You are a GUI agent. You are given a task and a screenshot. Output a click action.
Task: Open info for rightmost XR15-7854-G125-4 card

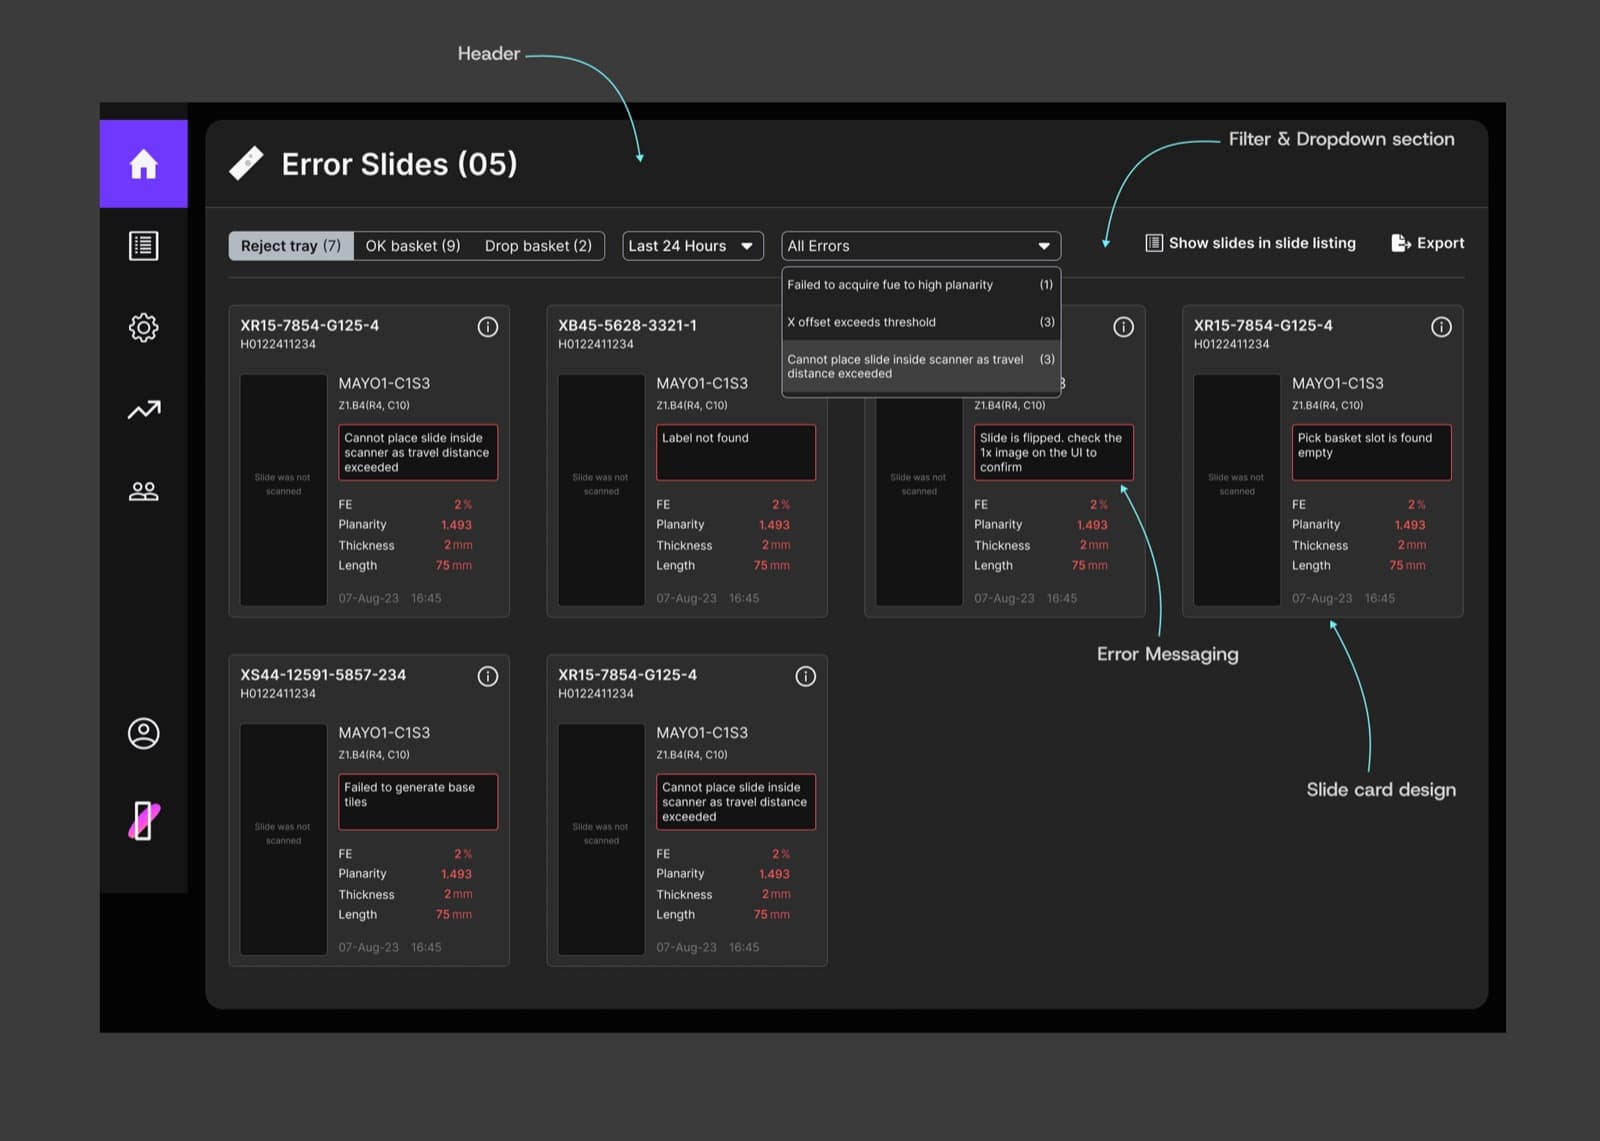point(1441,327)
